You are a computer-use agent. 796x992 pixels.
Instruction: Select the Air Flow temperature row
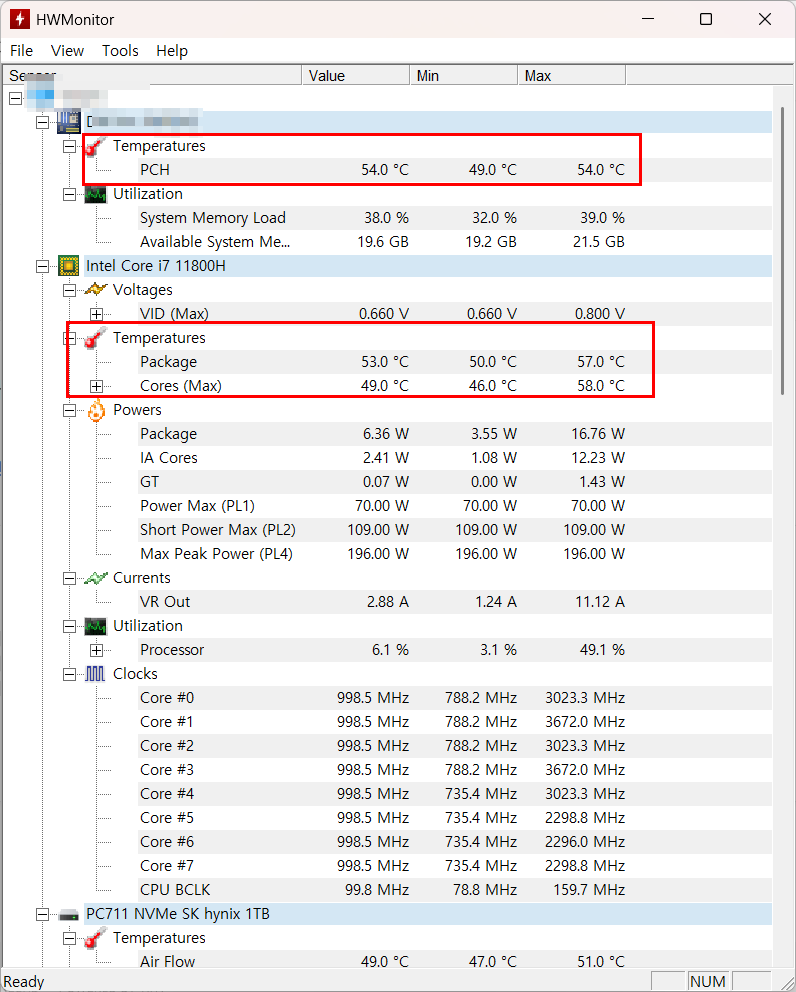click(x=454, y=962)
